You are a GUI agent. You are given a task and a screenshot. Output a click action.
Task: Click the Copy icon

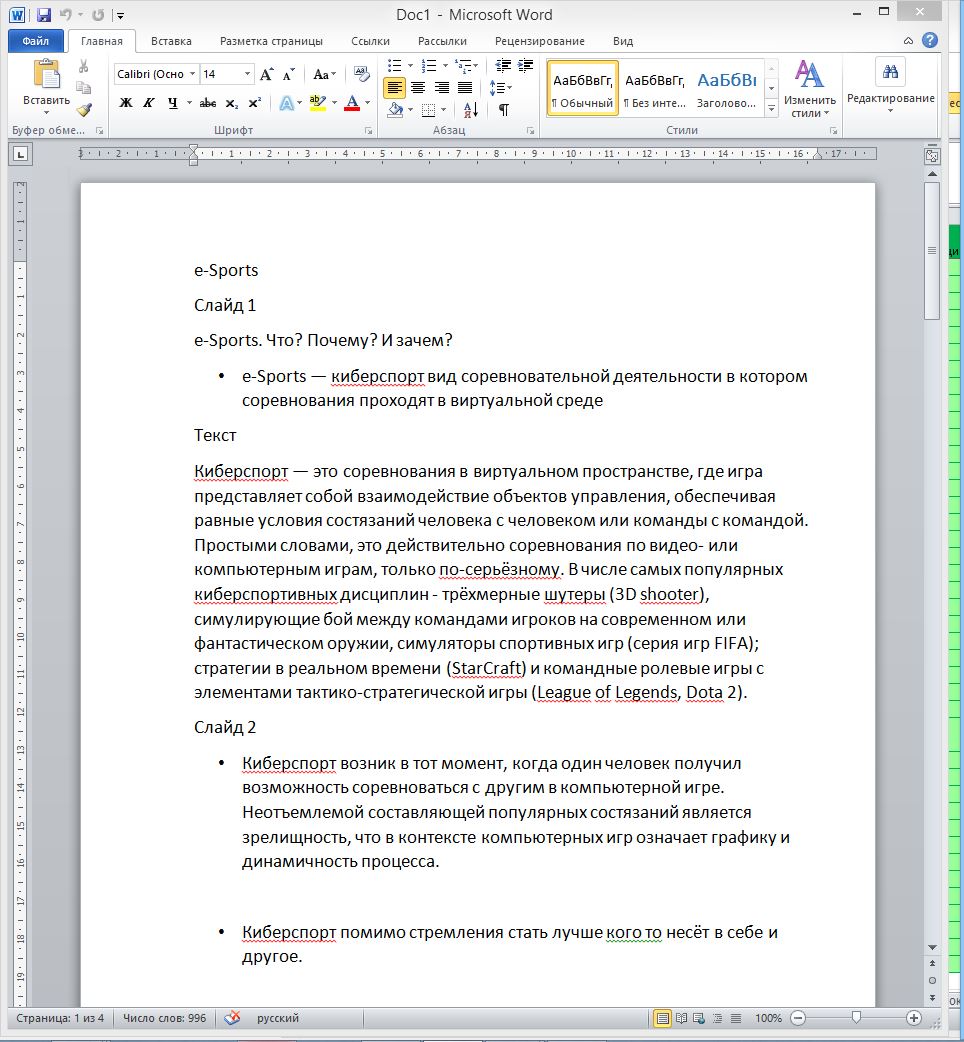point(84,88)
